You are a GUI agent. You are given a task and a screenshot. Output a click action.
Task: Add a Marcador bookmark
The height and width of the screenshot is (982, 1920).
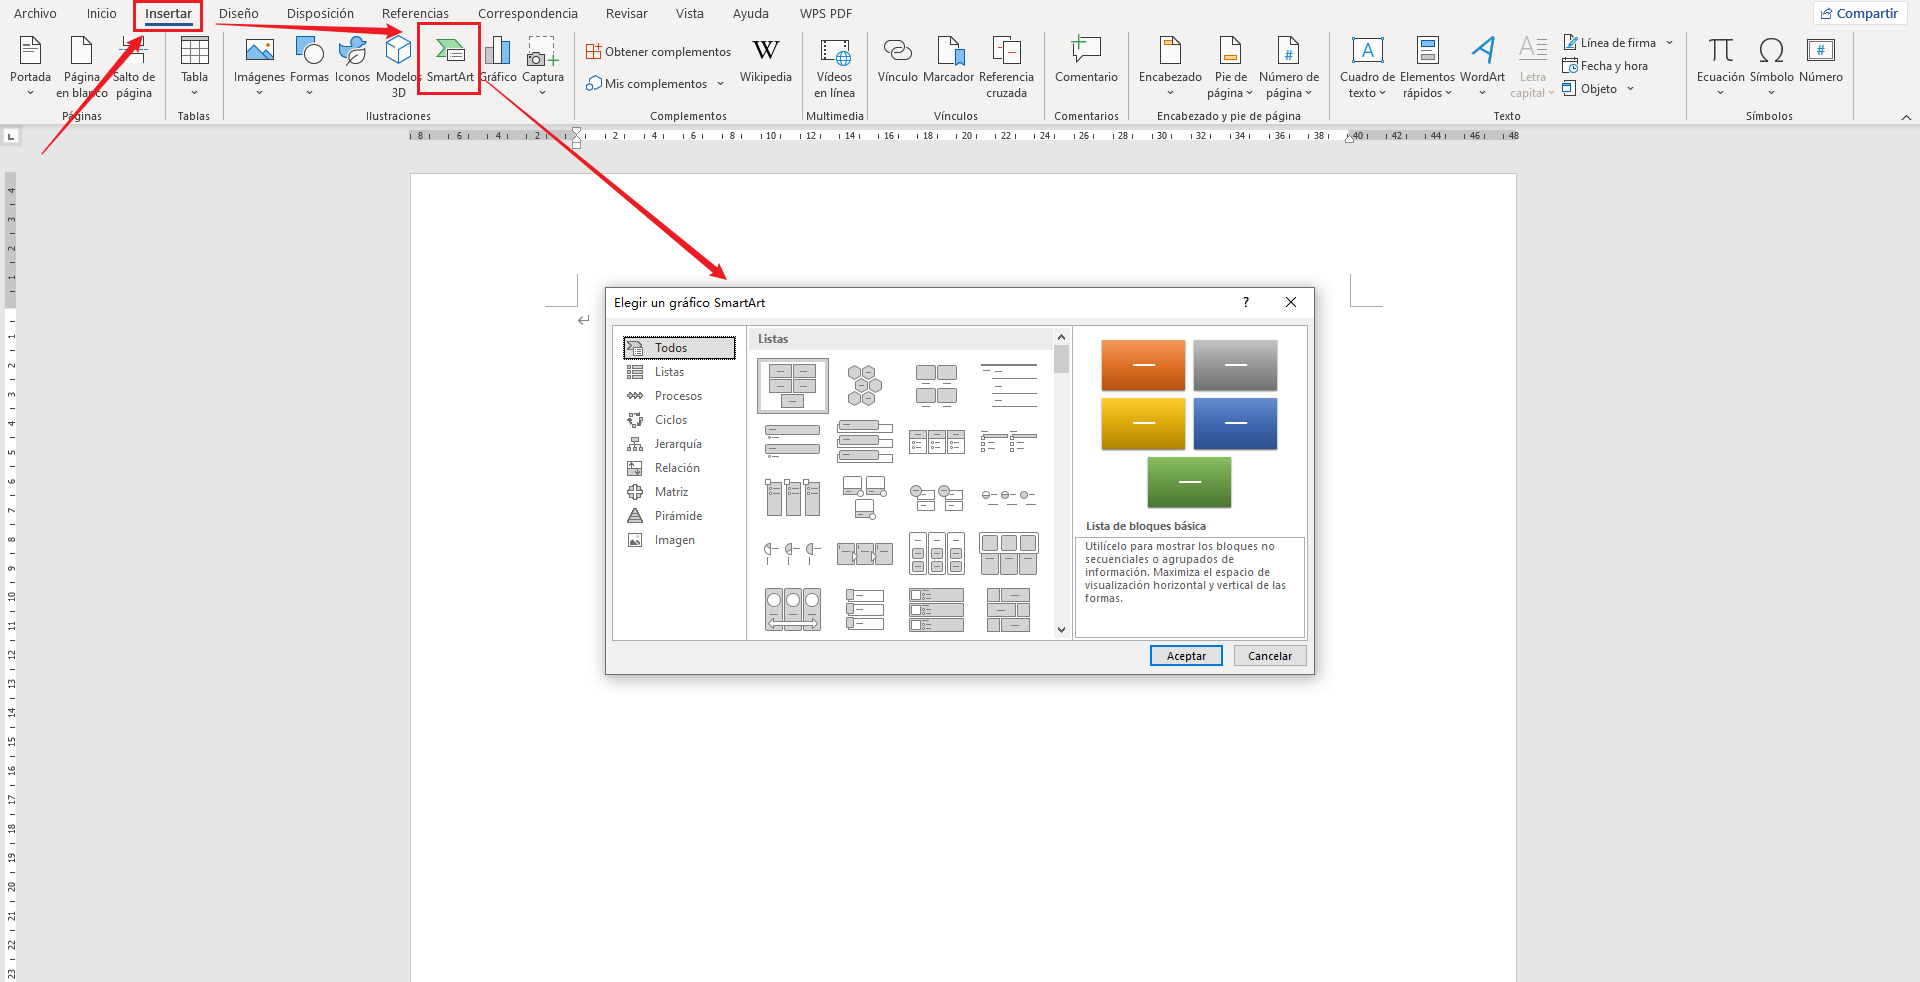coord(948,60)
